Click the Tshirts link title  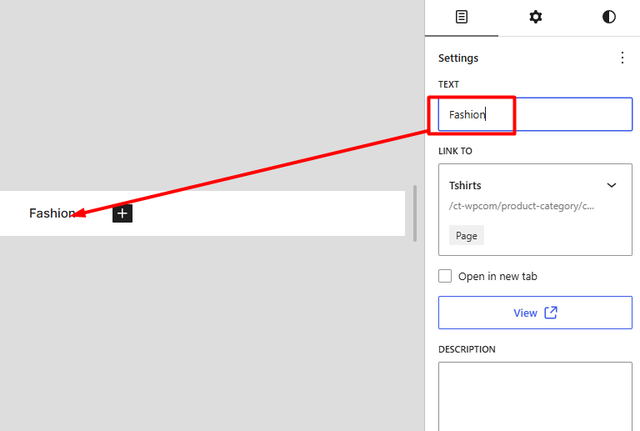click(465, 185)
